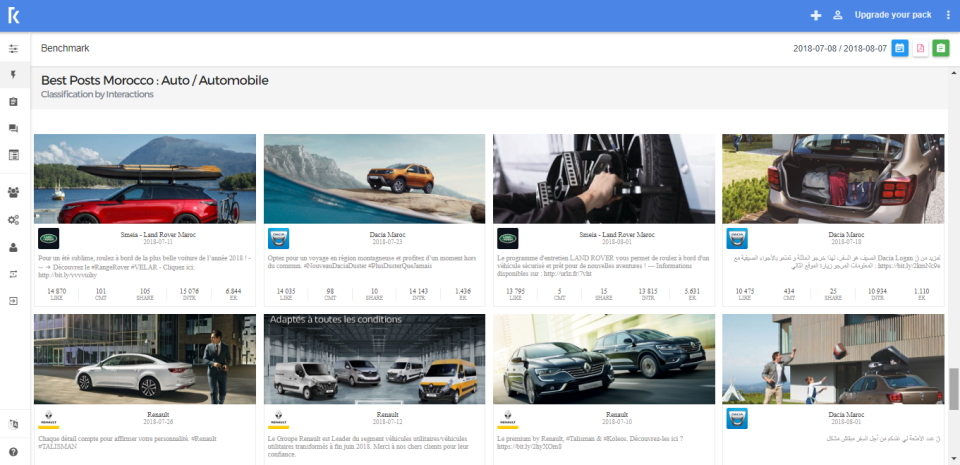Open the three-dot more options menu
The width and height of the screenshot is (960, 465).
pyautogui.click(x=948, y=15)
